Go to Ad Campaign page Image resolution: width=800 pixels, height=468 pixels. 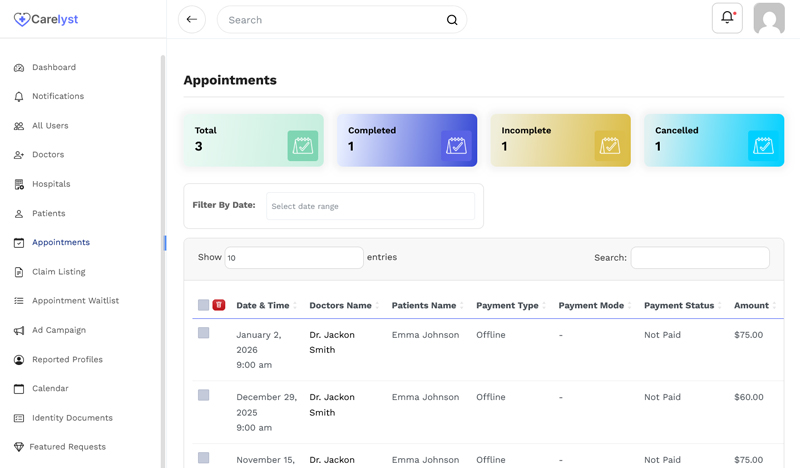59,330
